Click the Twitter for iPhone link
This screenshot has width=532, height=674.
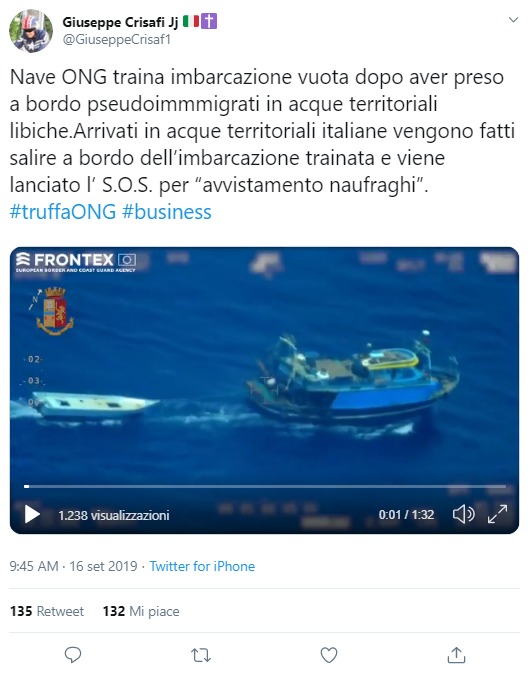202,566
